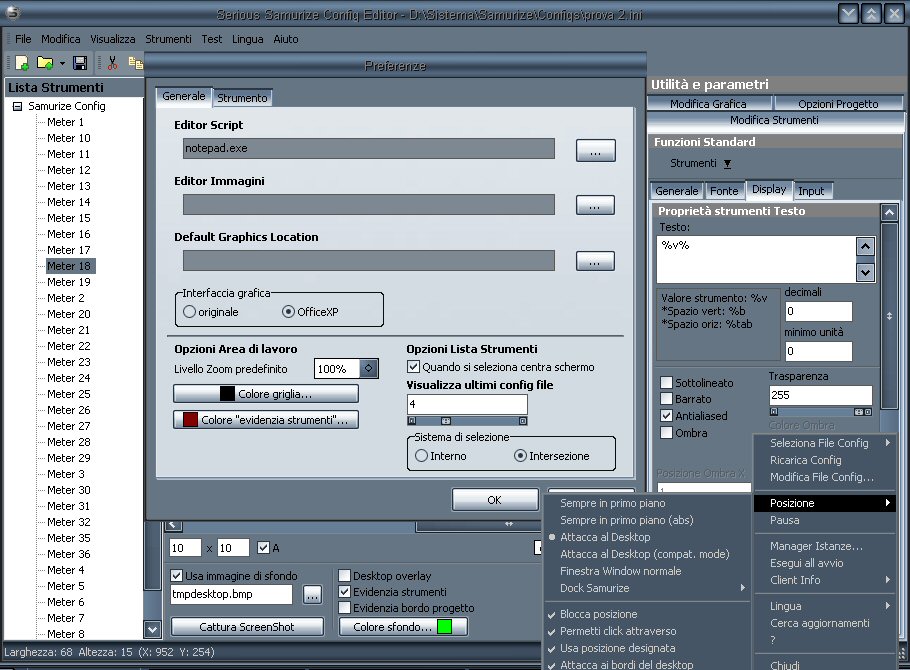This screenshot has height=670, width=910.
Task: Click the copy icon in toolbar
Action: tap(136, 63)
